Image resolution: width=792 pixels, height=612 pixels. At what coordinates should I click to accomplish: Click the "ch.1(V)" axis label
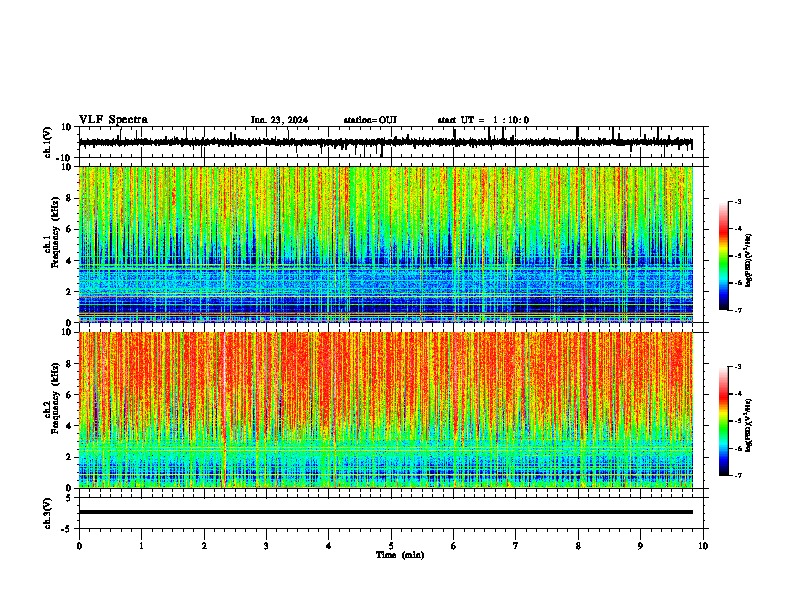tap(48, 142)
